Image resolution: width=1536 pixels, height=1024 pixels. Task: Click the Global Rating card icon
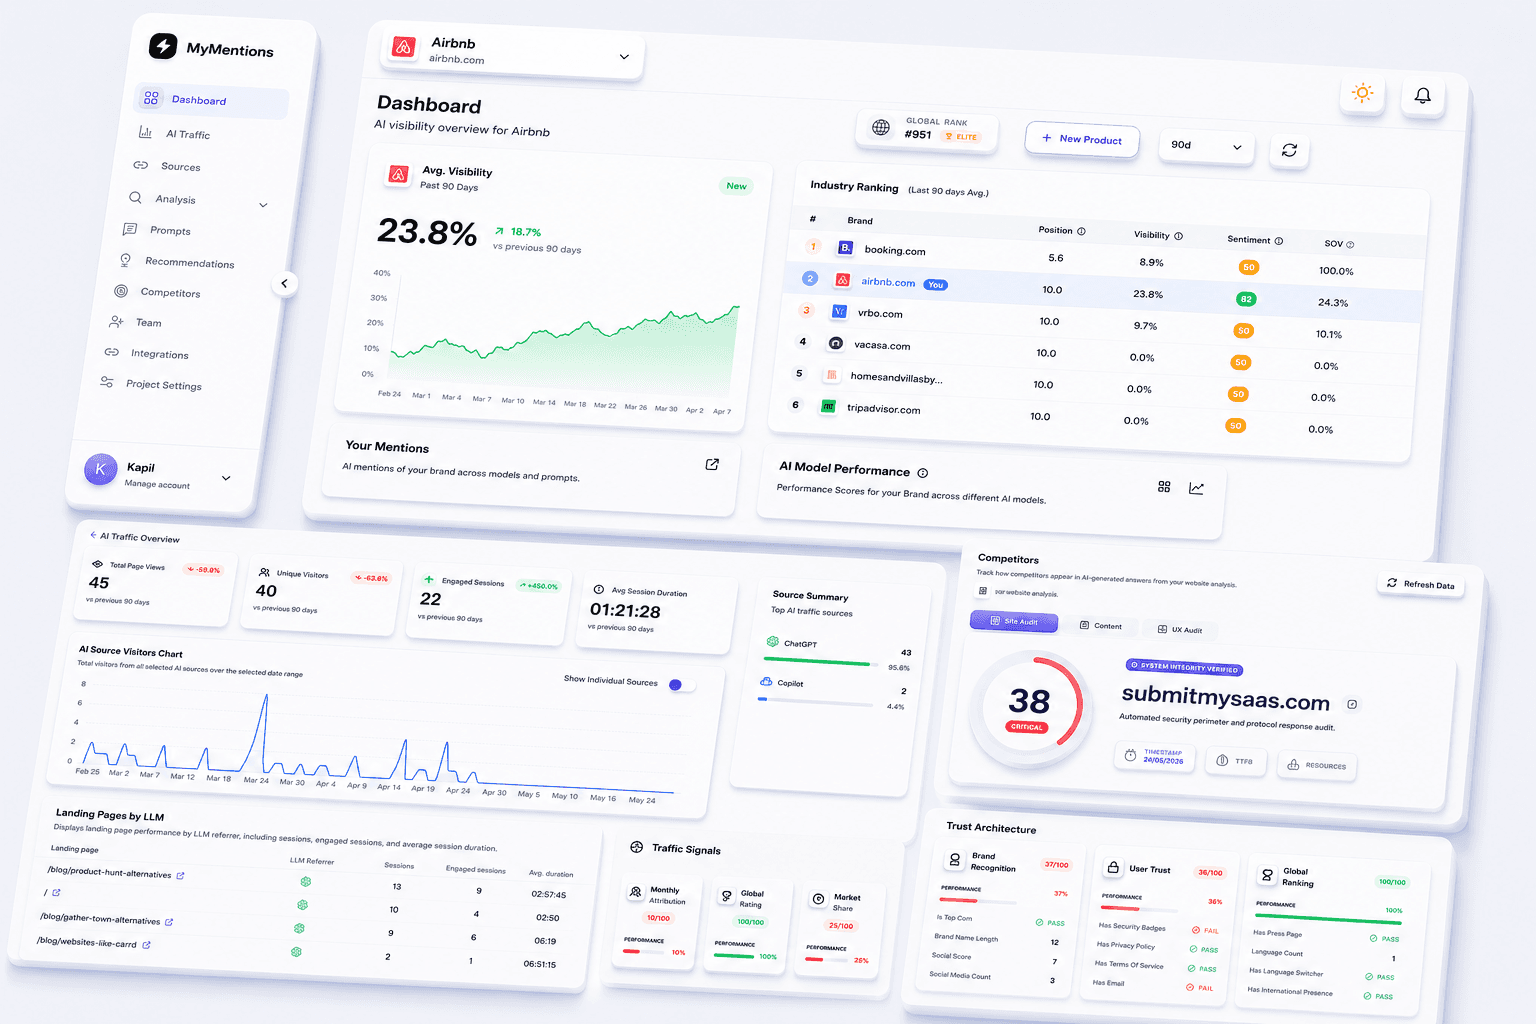727,896
